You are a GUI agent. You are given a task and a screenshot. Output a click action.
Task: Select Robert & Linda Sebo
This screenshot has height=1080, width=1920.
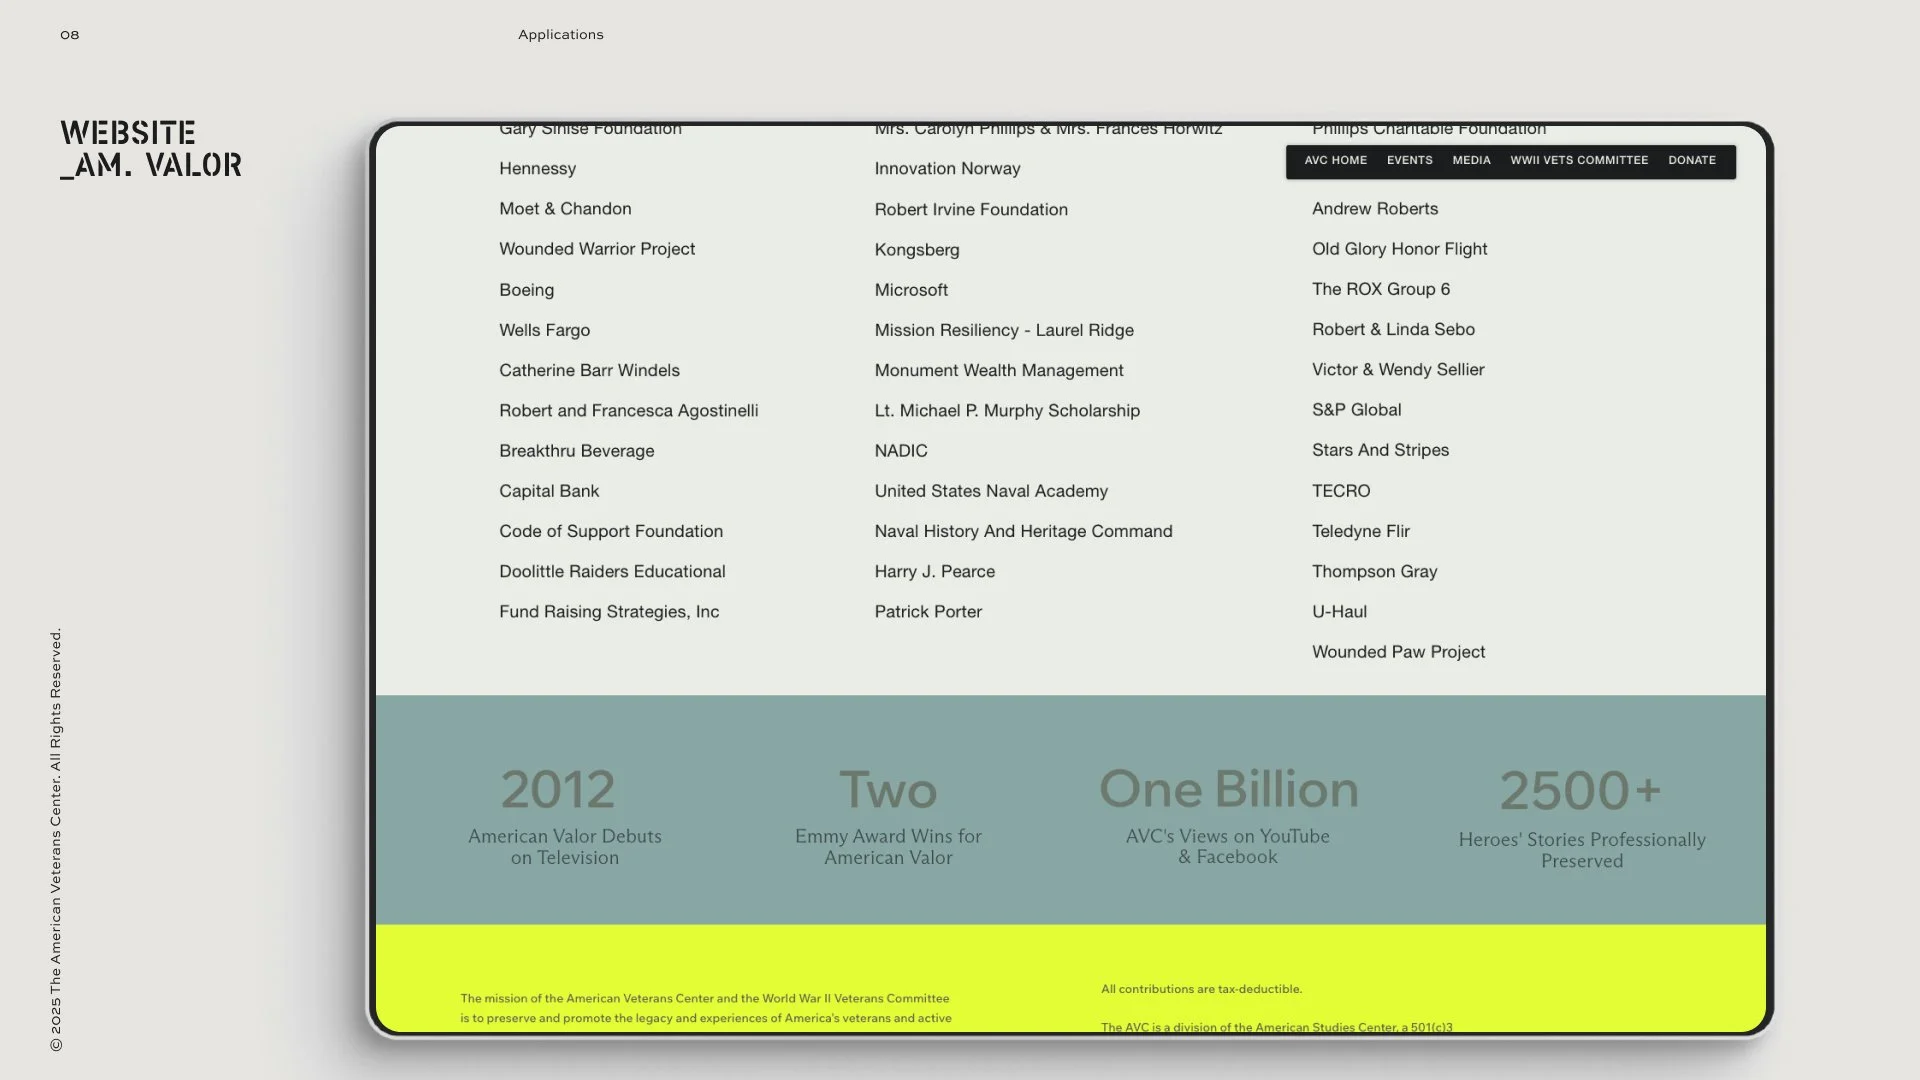point(1393,329)
